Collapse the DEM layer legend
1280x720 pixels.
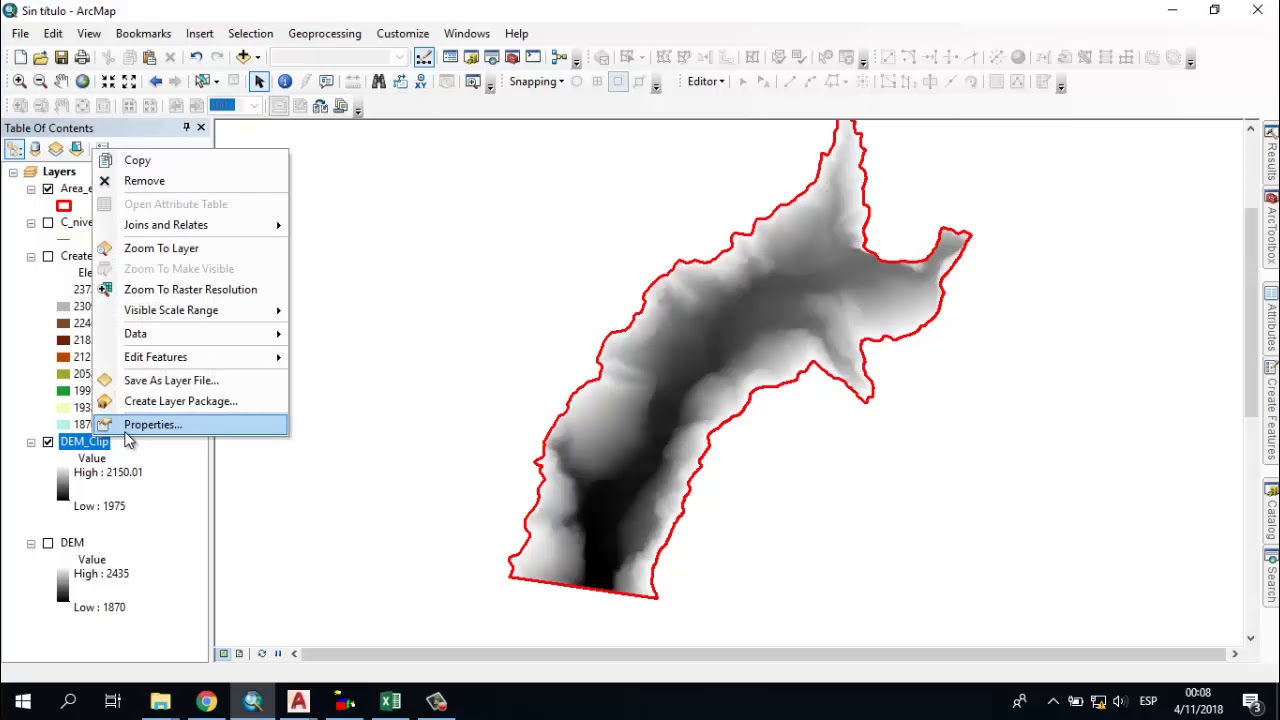pos(31,543)
